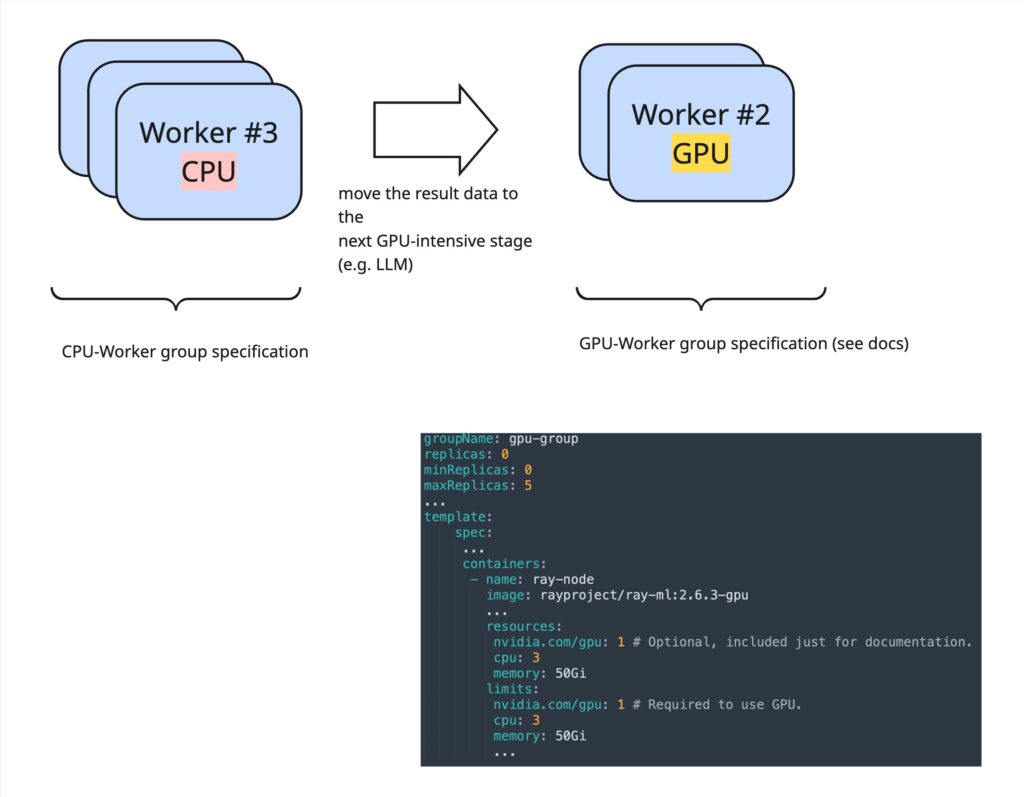
Task: Click the "groupName: gpu-group" code line
Action: tap(501, 439)
